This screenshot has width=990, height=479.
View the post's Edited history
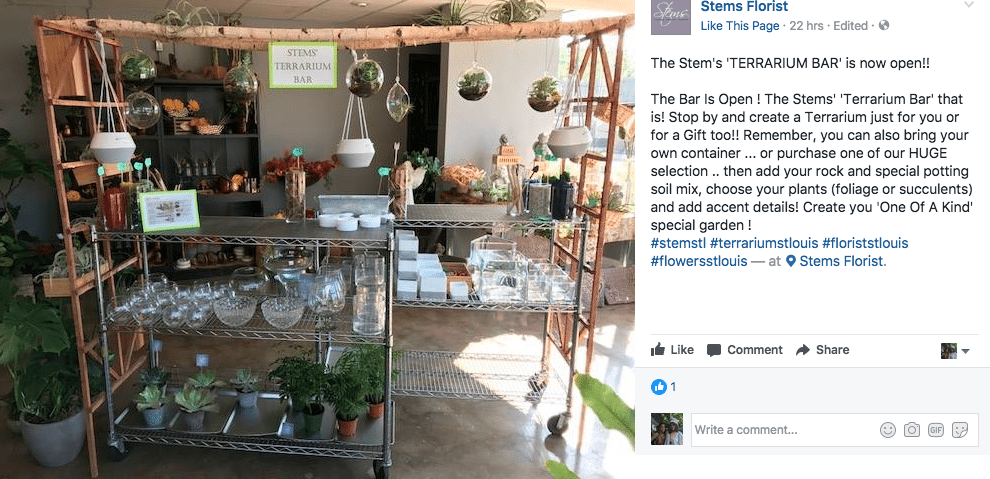tap(850, 26)
